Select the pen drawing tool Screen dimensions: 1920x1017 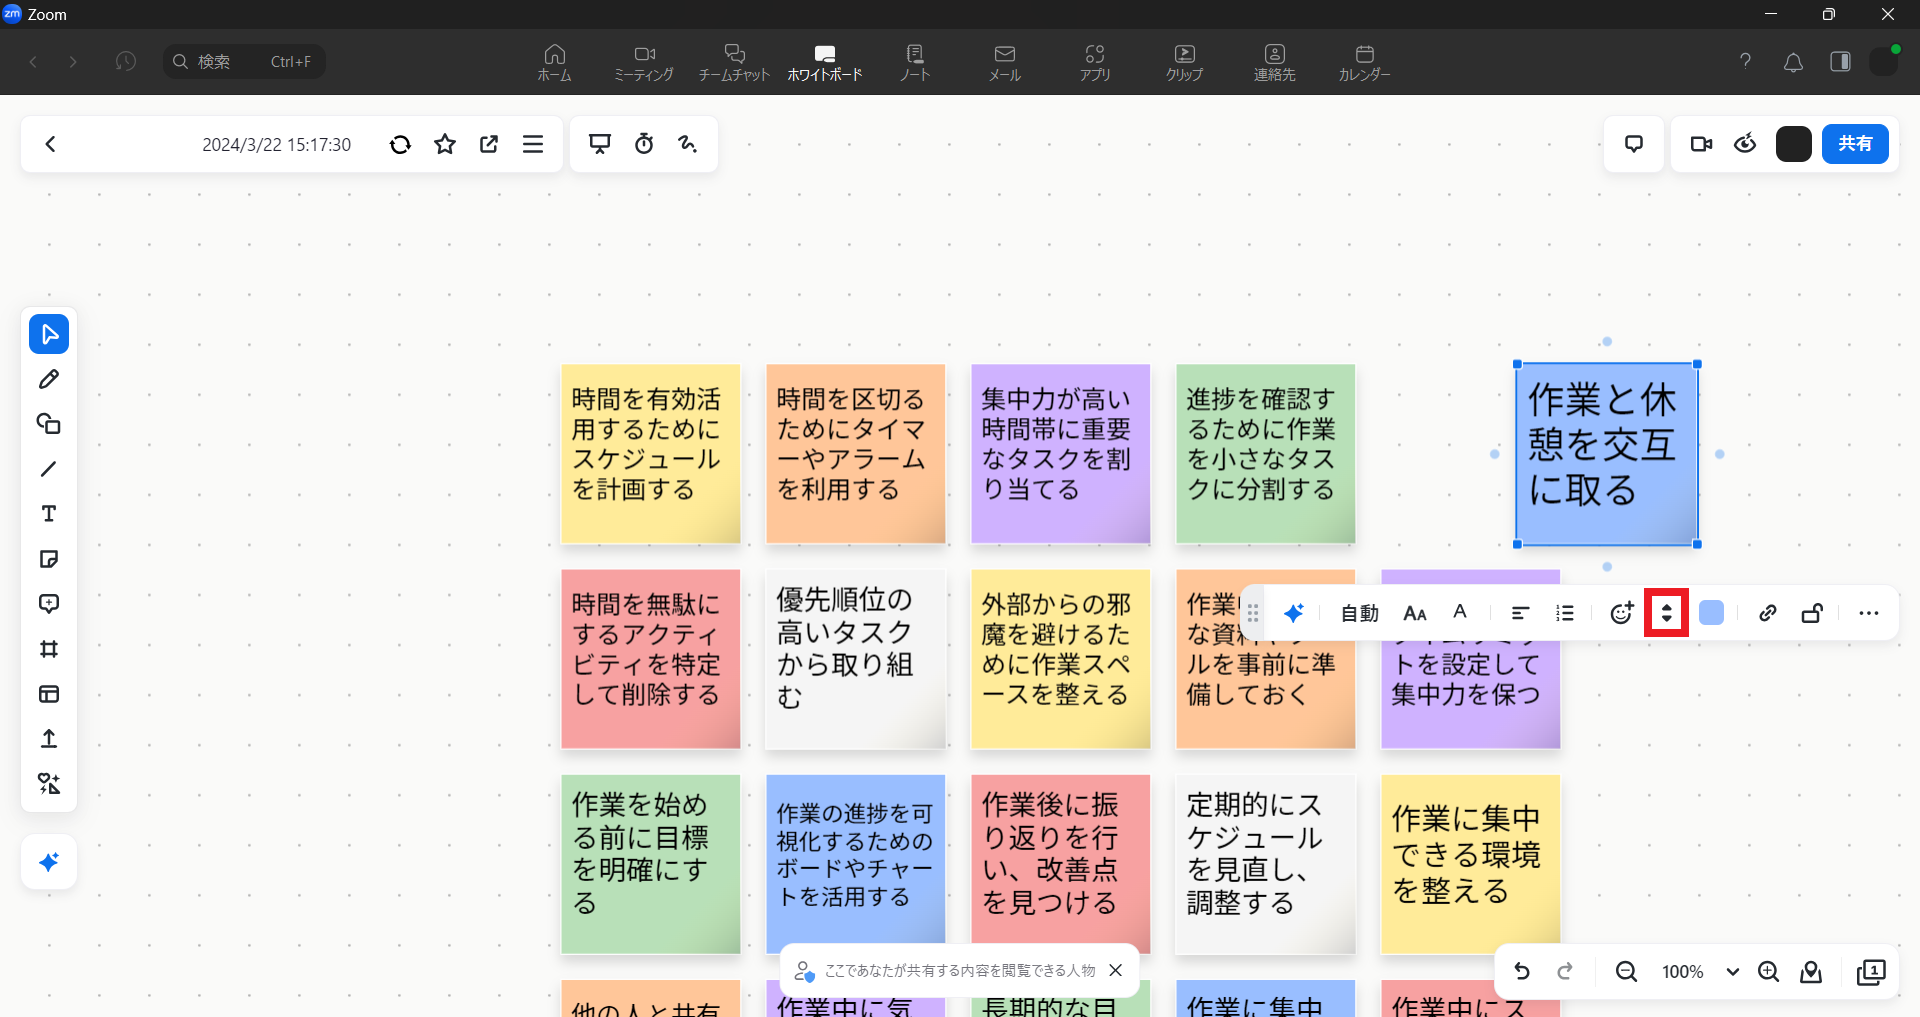coord(49,379)
